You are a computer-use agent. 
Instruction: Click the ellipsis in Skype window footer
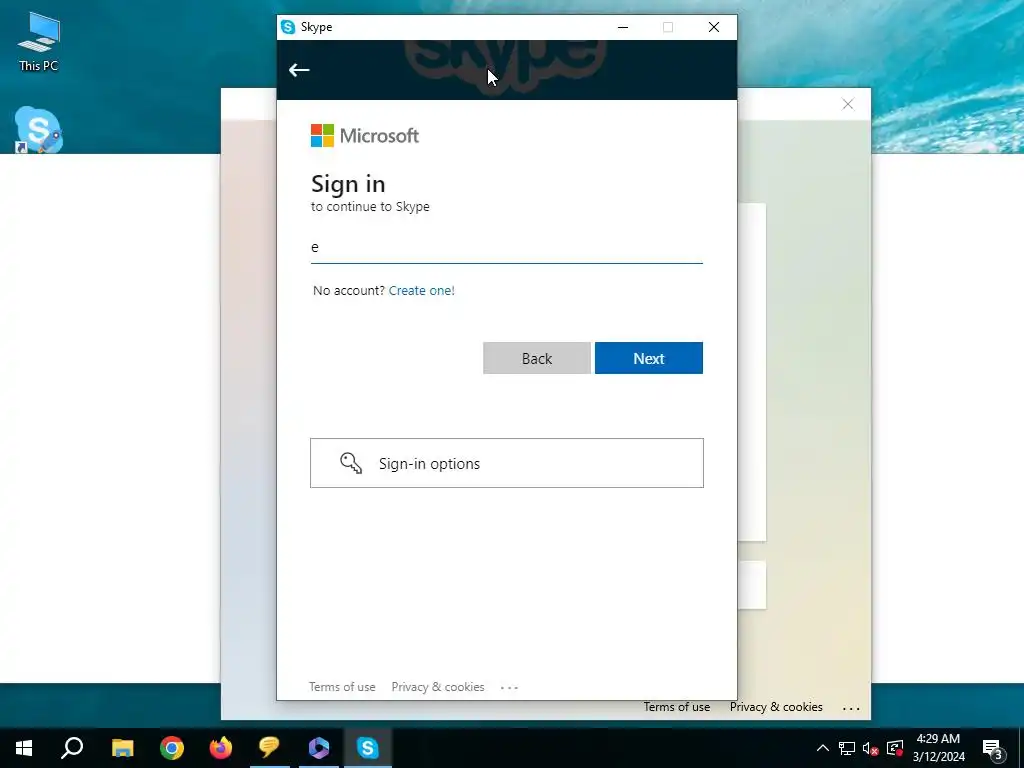coord(509,688)
